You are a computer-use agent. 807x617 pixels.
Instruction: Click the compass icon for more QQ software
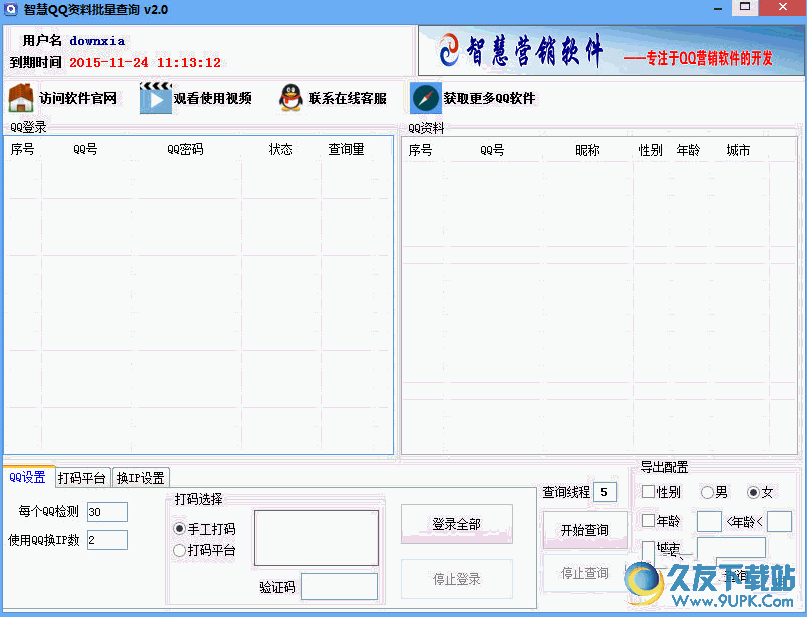pos(426,98)
